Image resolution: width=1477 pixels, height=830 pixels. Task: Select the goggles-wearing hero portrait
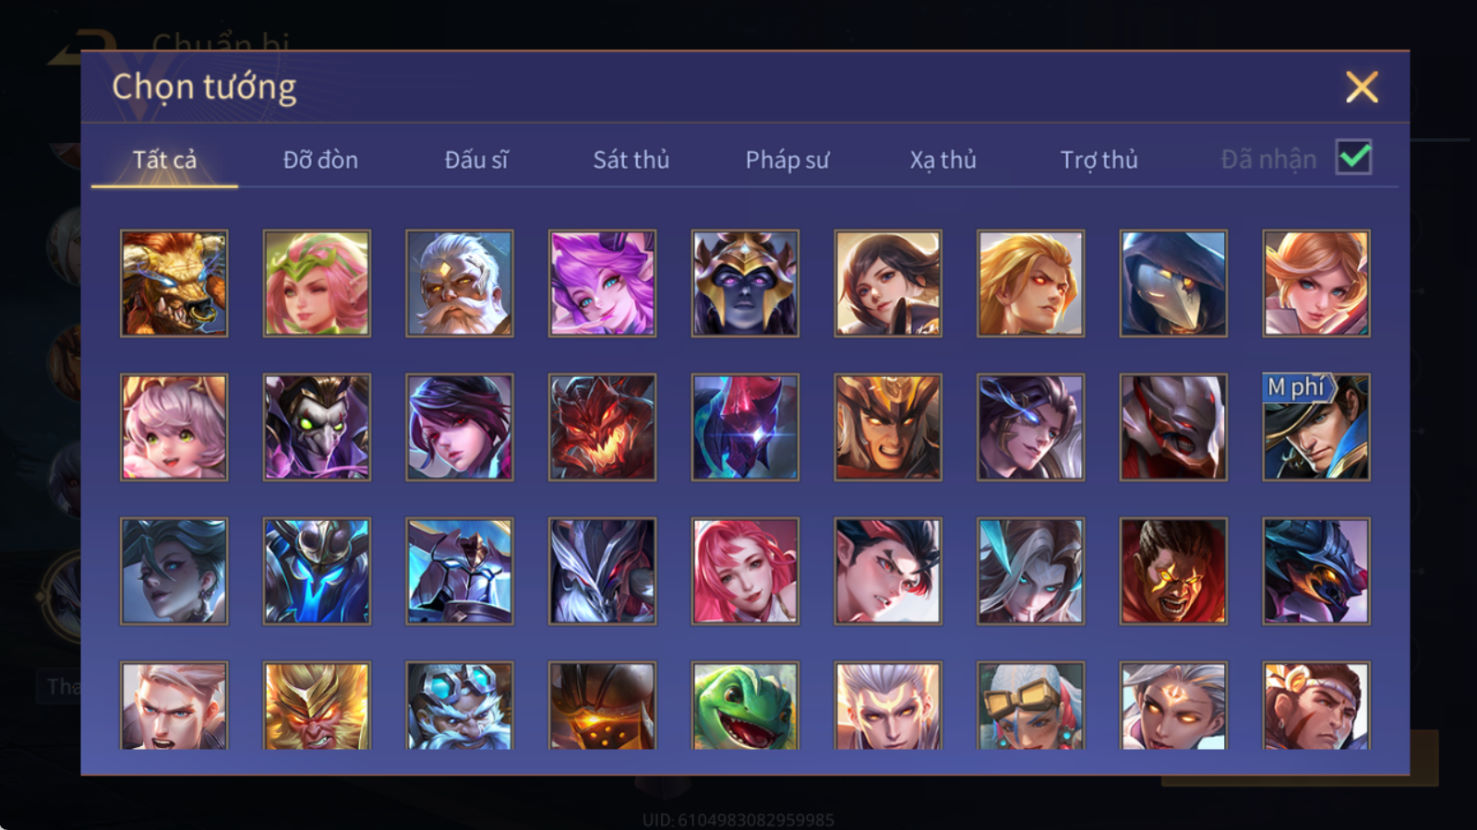click(1031, 706)
